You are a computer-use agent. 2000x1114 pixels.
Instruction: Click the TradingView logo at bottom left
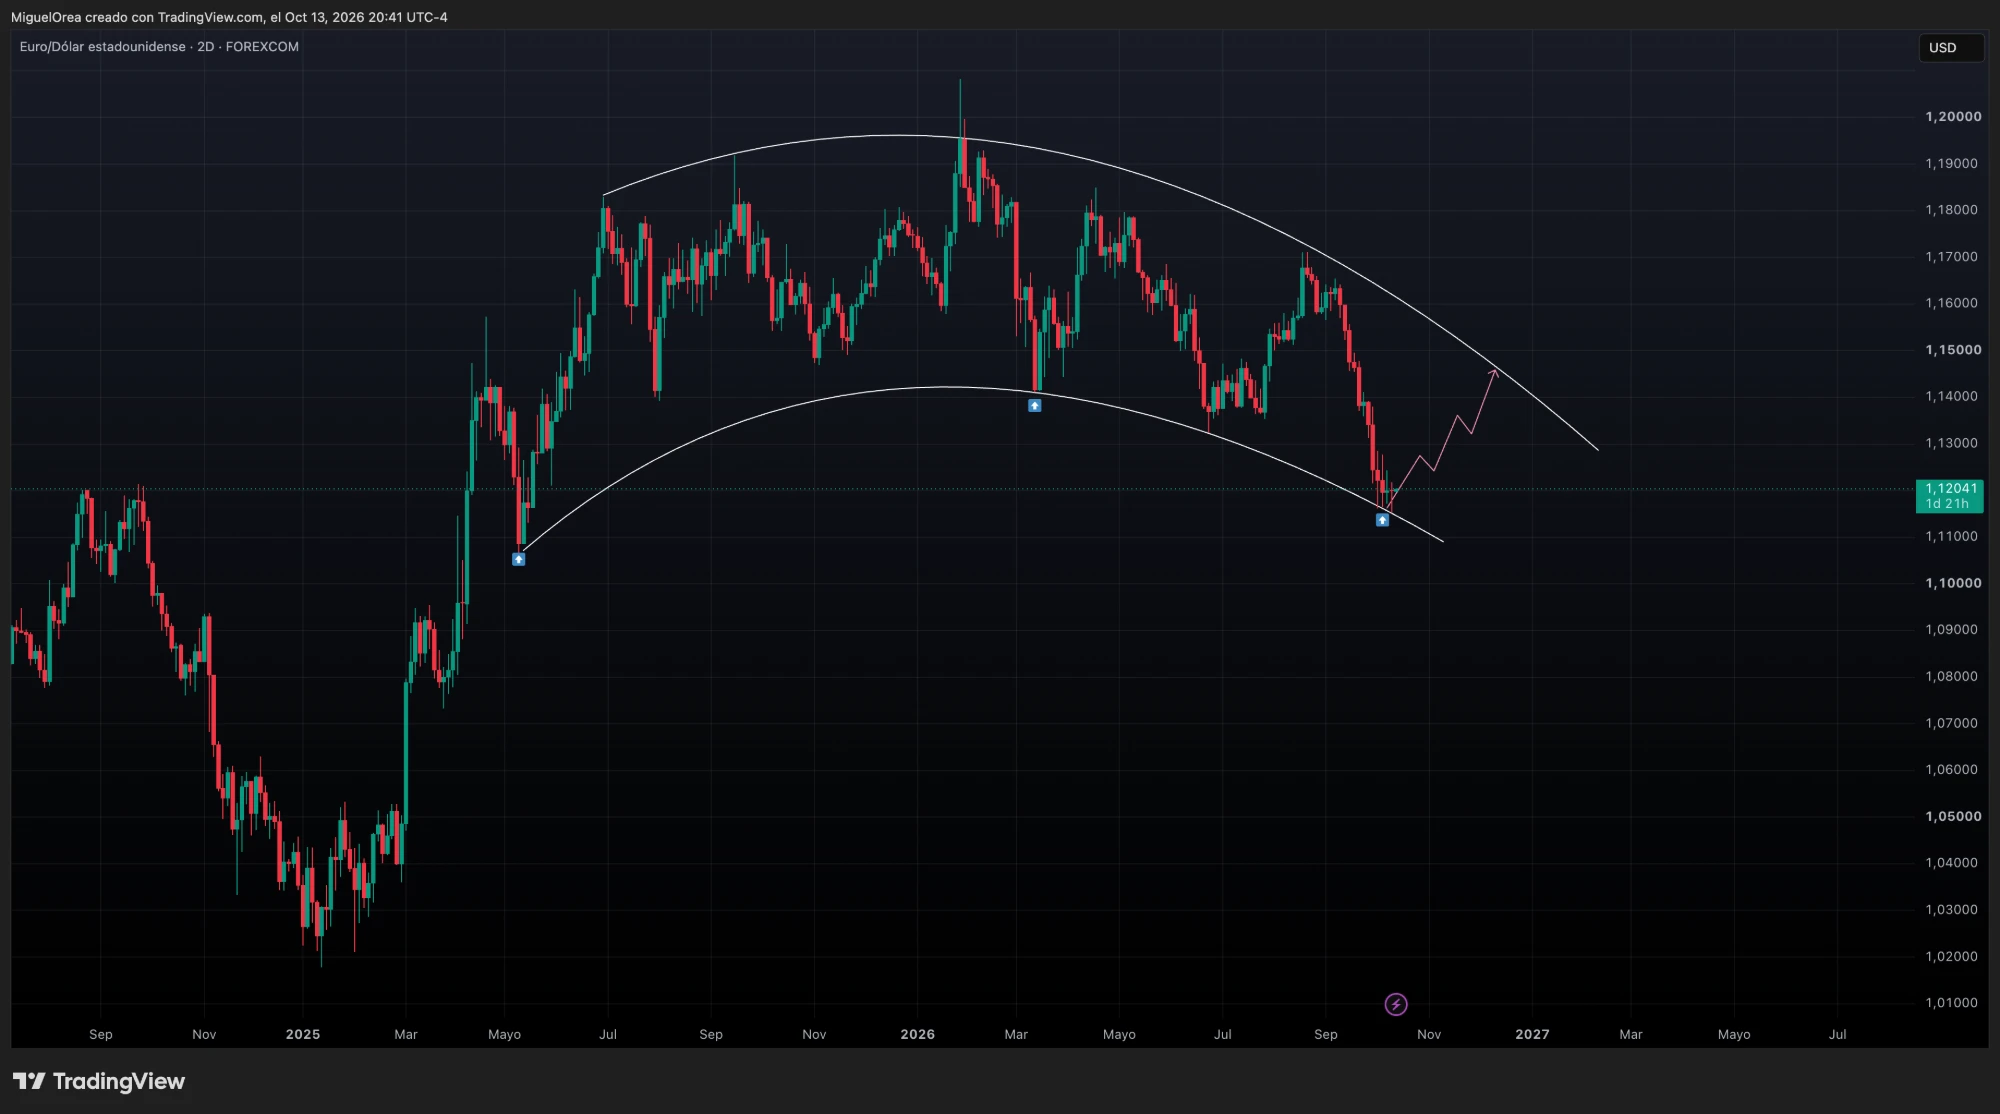click(99, 1081)
